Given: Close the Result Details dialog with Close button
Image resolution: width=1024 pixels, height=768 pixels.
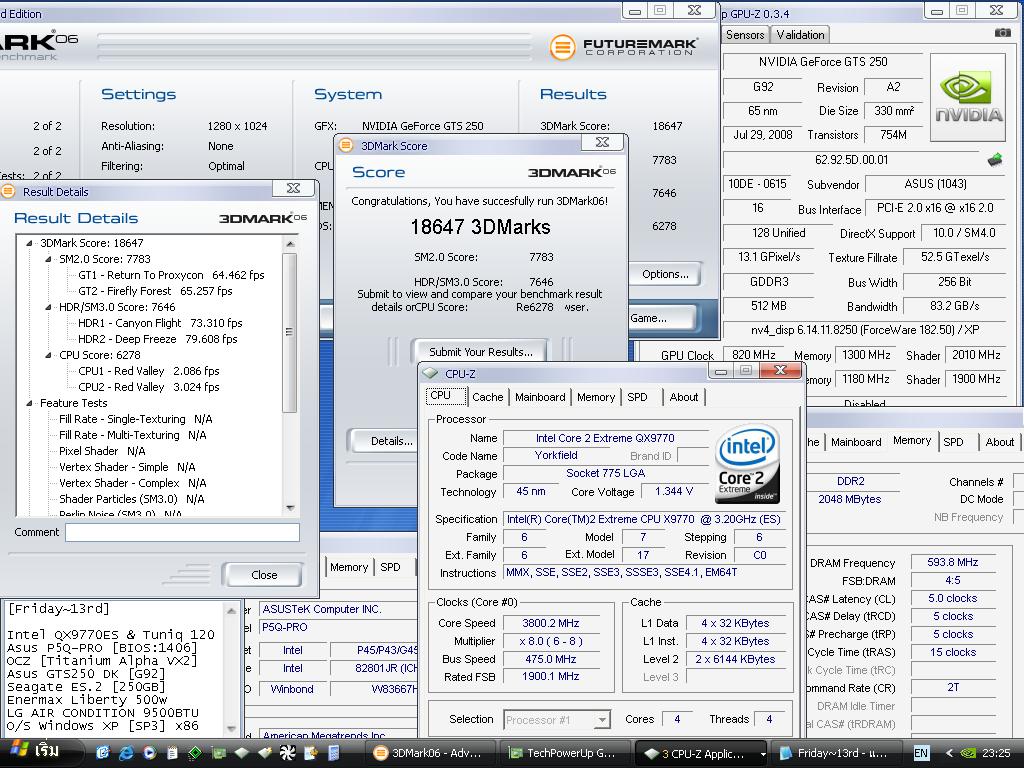Looking at the screenshot, I should click(x=264, y=575).
